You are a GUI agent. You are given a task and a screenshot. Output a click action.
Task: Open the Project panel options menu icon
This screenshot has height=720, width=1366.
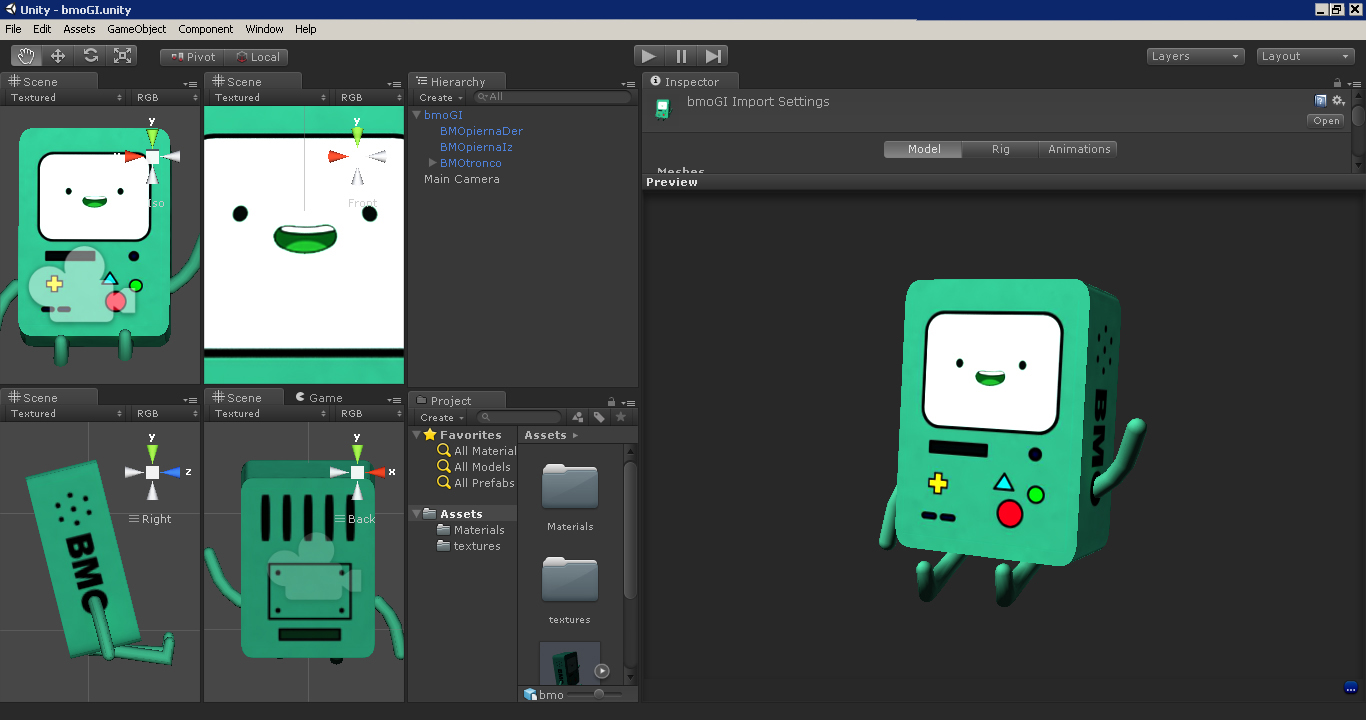628,402
